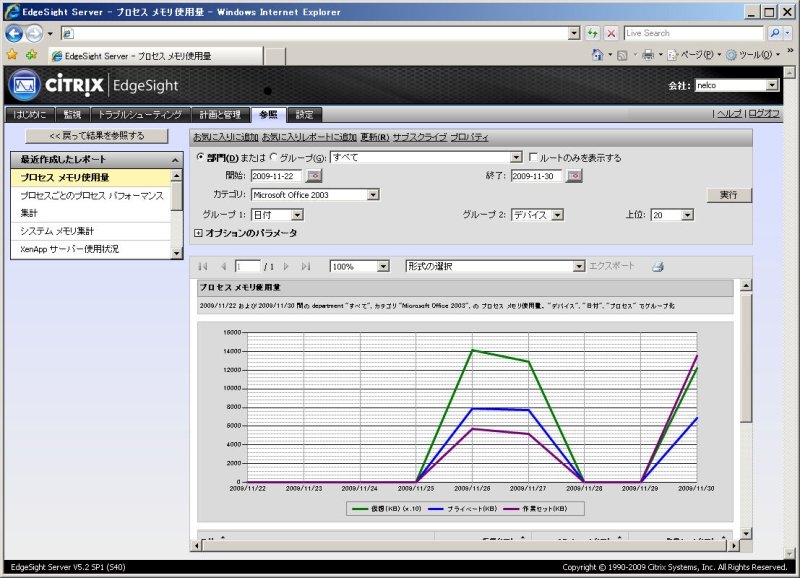The width and height of the screenshot is (800, 578).
Task: Click the Add to Favorites icon
Action: click(x=32, y=55)
